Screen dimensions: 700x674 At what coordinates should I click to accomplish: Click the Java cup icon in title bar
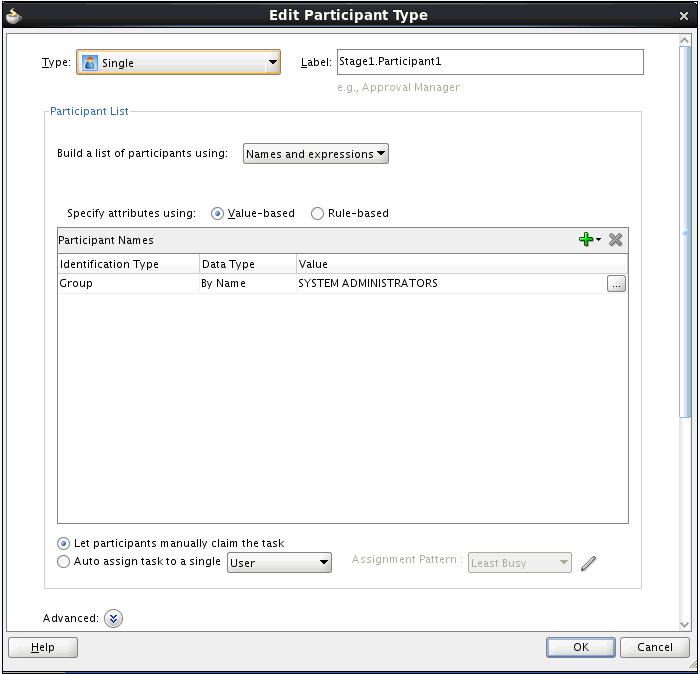(14, 16)
